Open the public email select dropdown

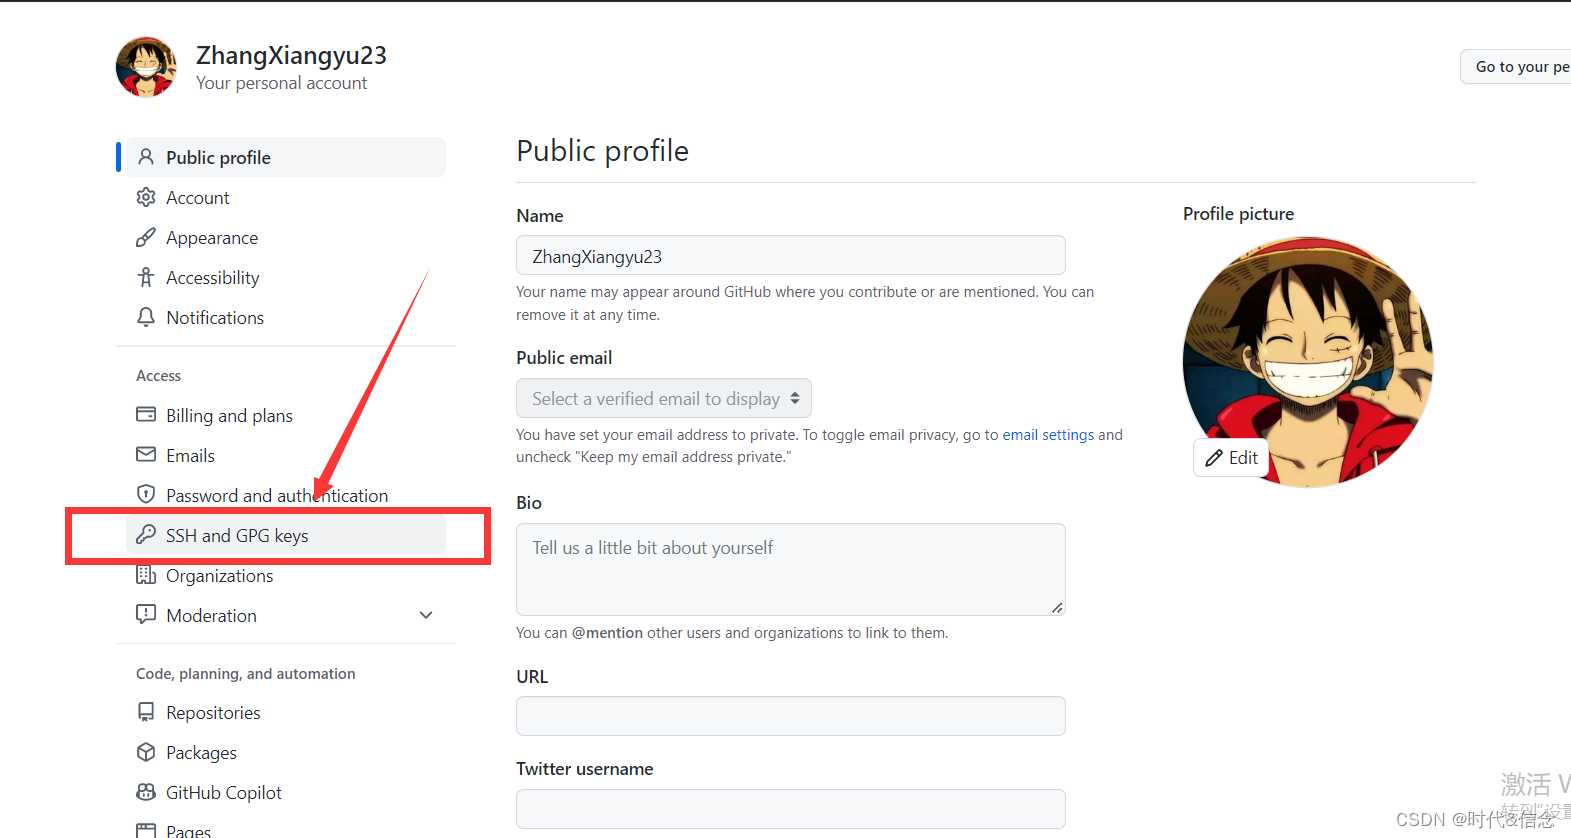pyautogui.click(x=664, y=398)
